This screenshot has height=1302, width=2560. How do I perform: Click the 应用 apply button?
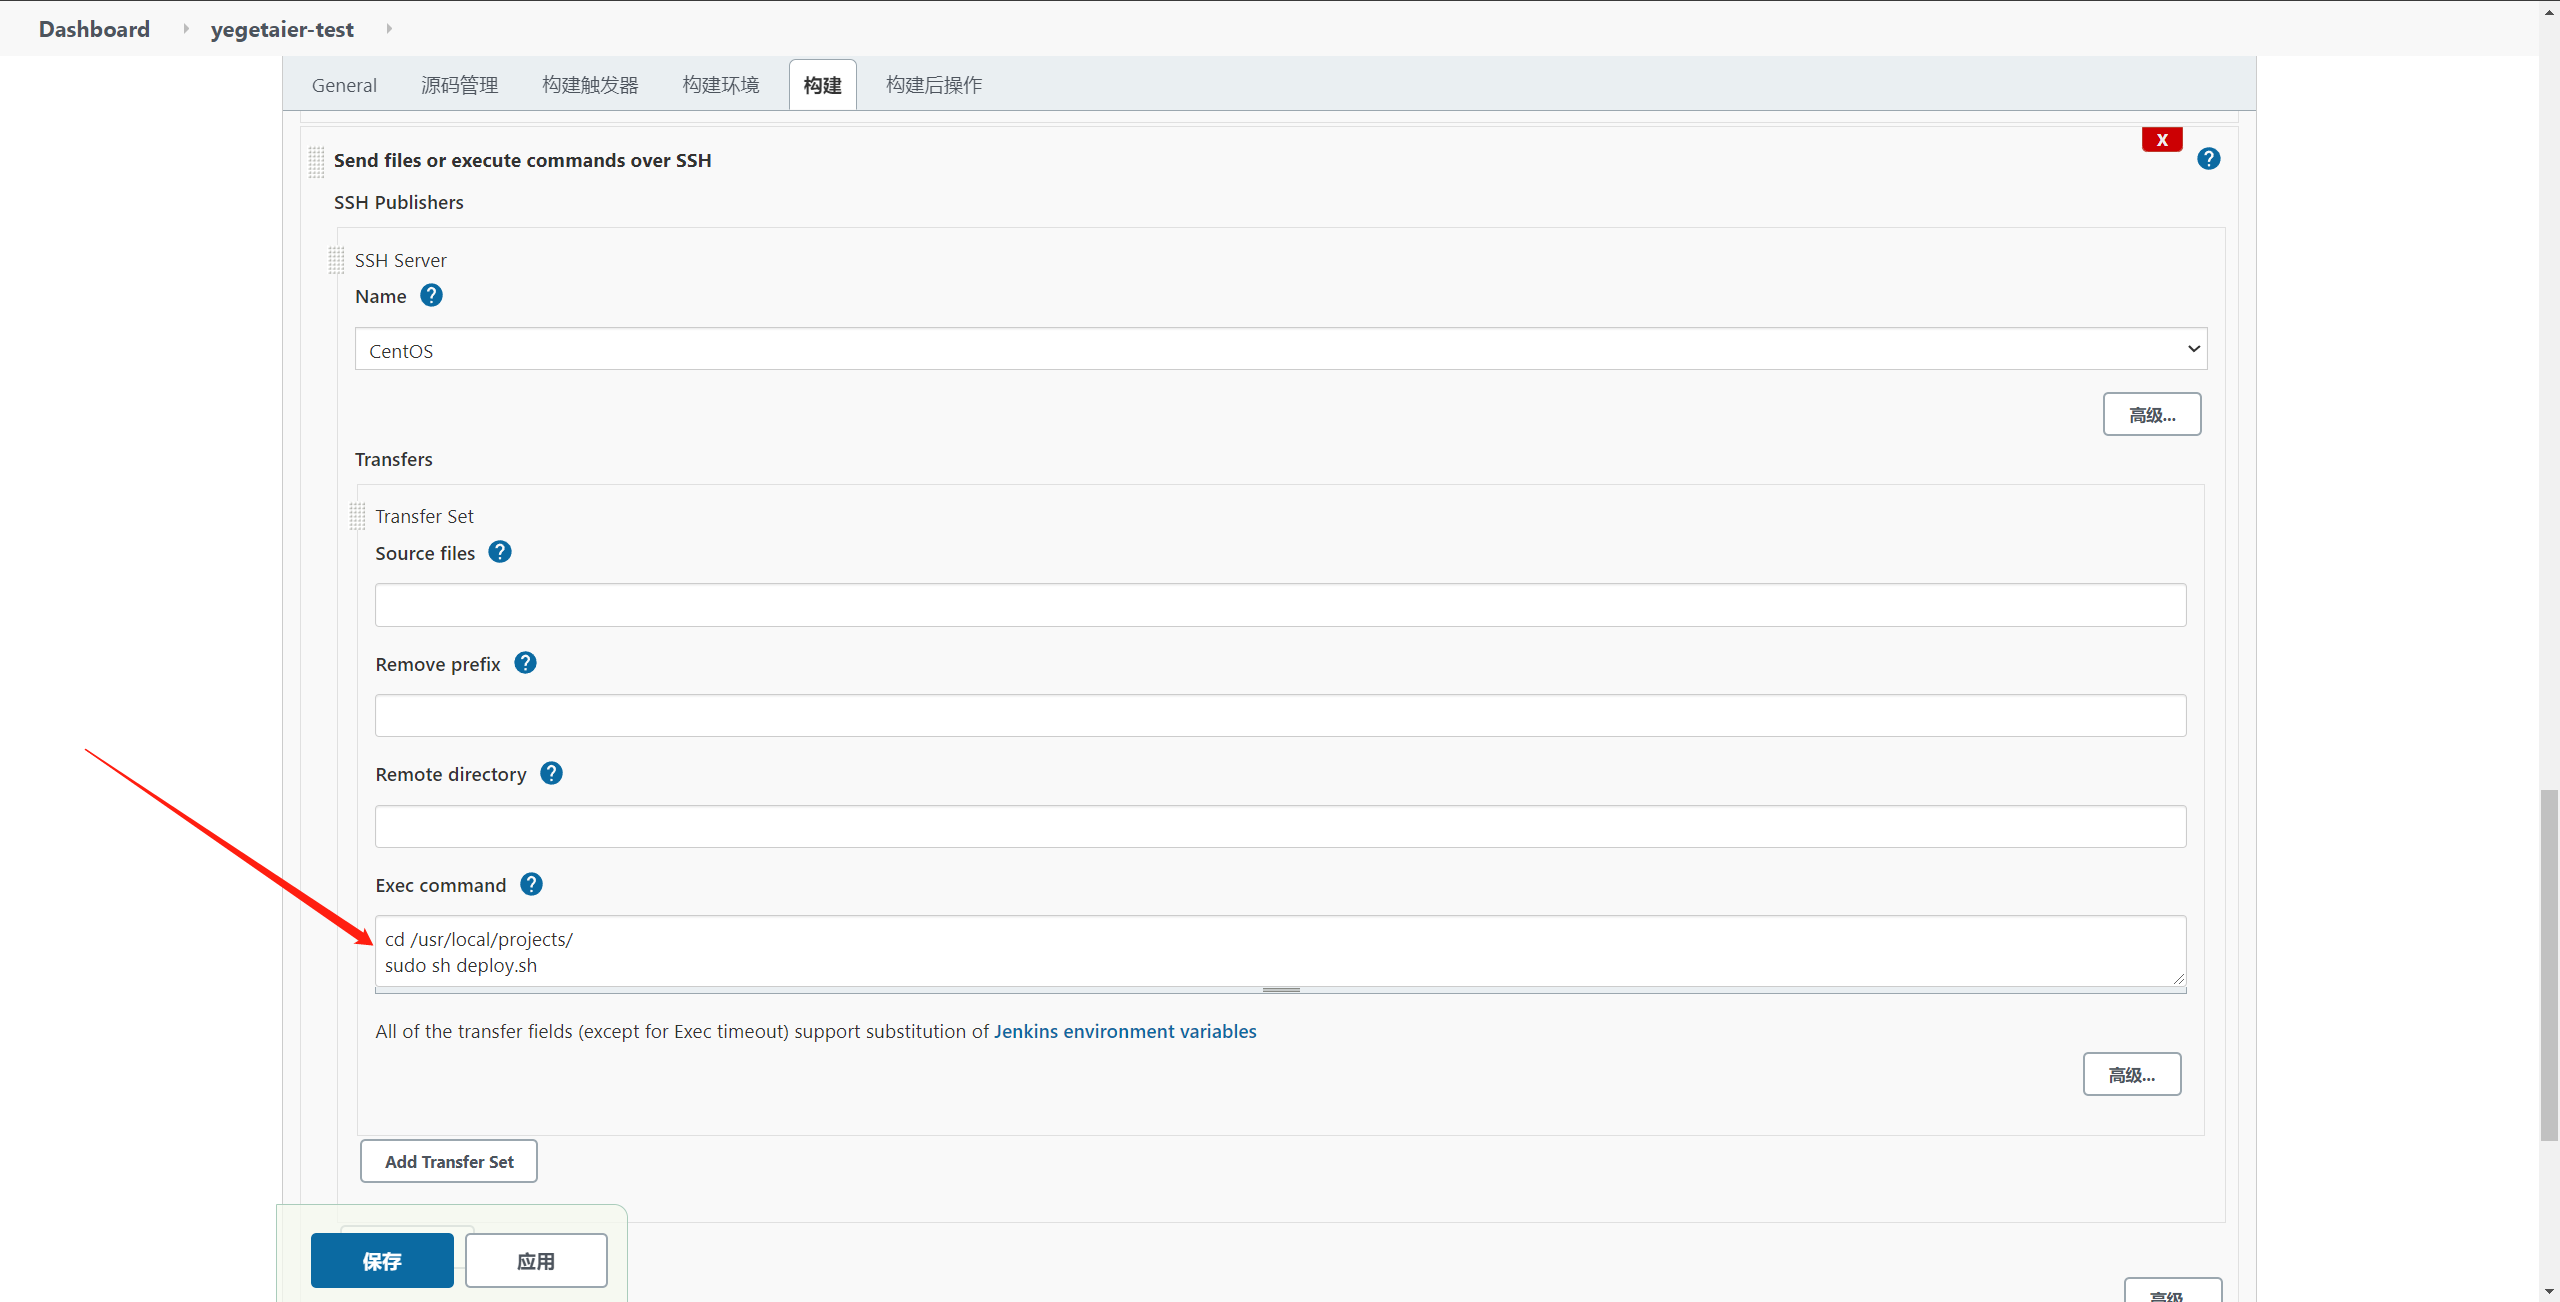point(536,1260)
